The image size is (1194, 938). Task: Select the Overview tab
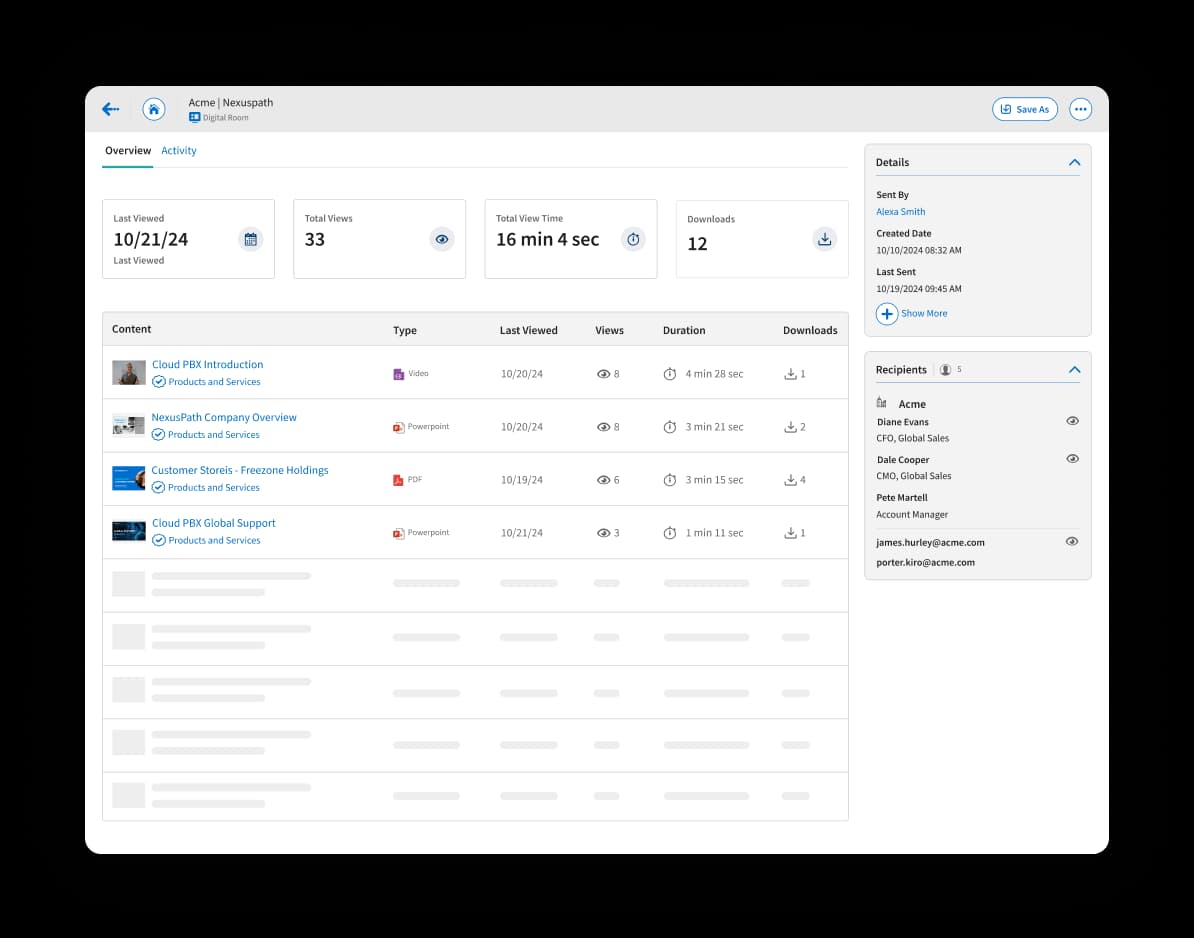128,151
